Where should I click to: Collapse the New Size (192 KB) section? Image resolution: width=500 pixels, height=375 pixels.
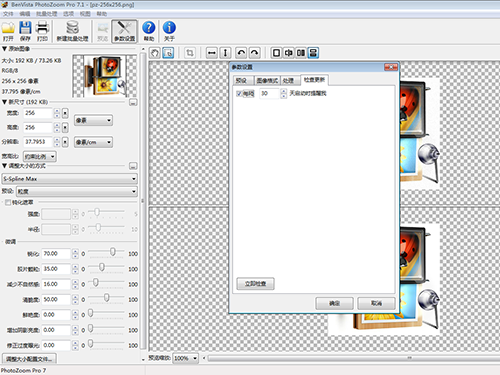(4, 102)
